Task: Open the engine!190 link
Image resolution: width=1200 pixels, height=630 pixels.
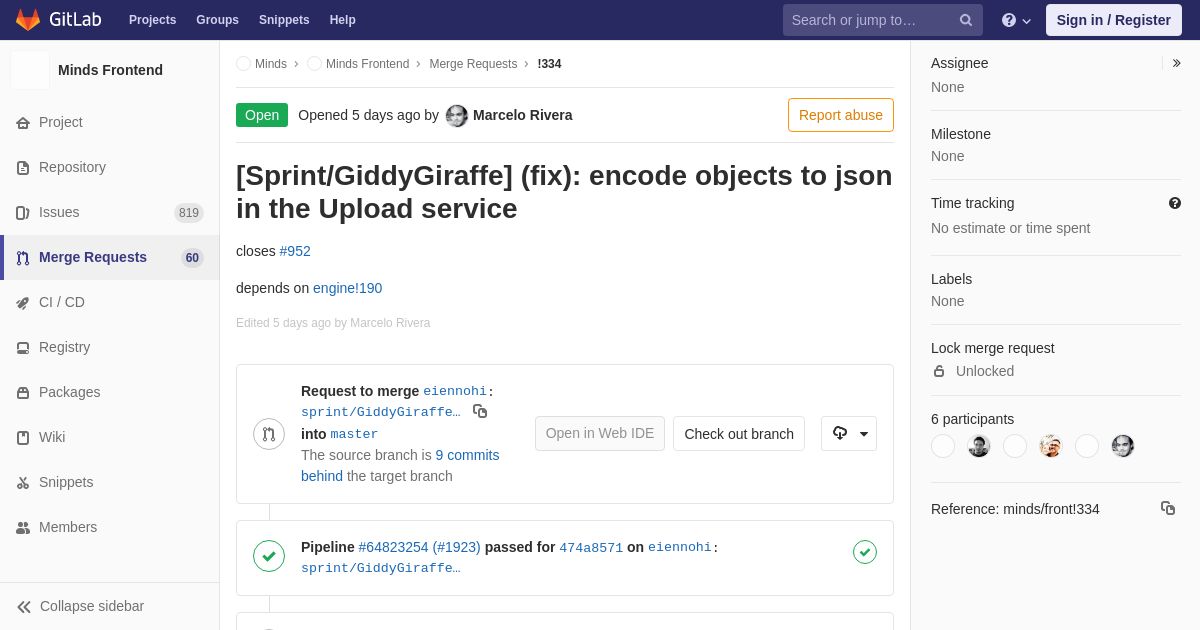Action: [x=347, y=288]
